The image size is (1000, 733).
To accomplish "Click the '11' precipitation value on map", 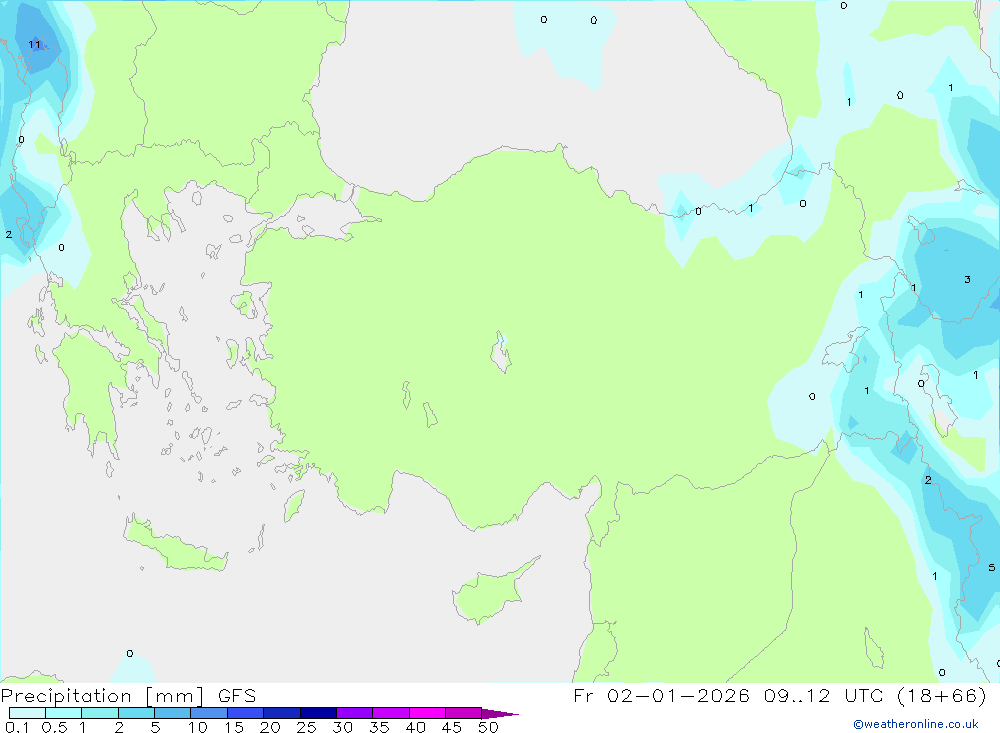I will pos(34,45).
